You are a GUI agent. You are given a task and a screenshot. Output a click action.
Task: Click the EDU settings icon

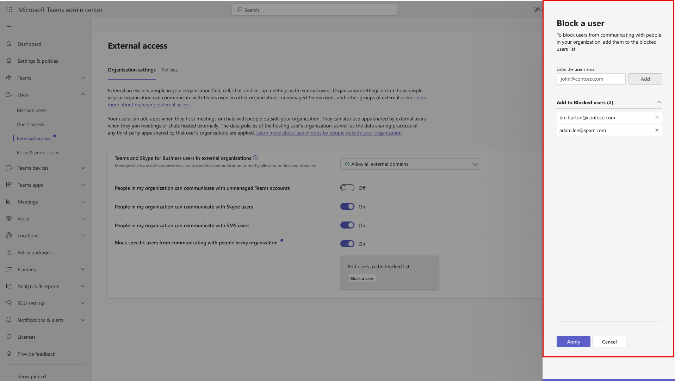click(x=9, y=303)
